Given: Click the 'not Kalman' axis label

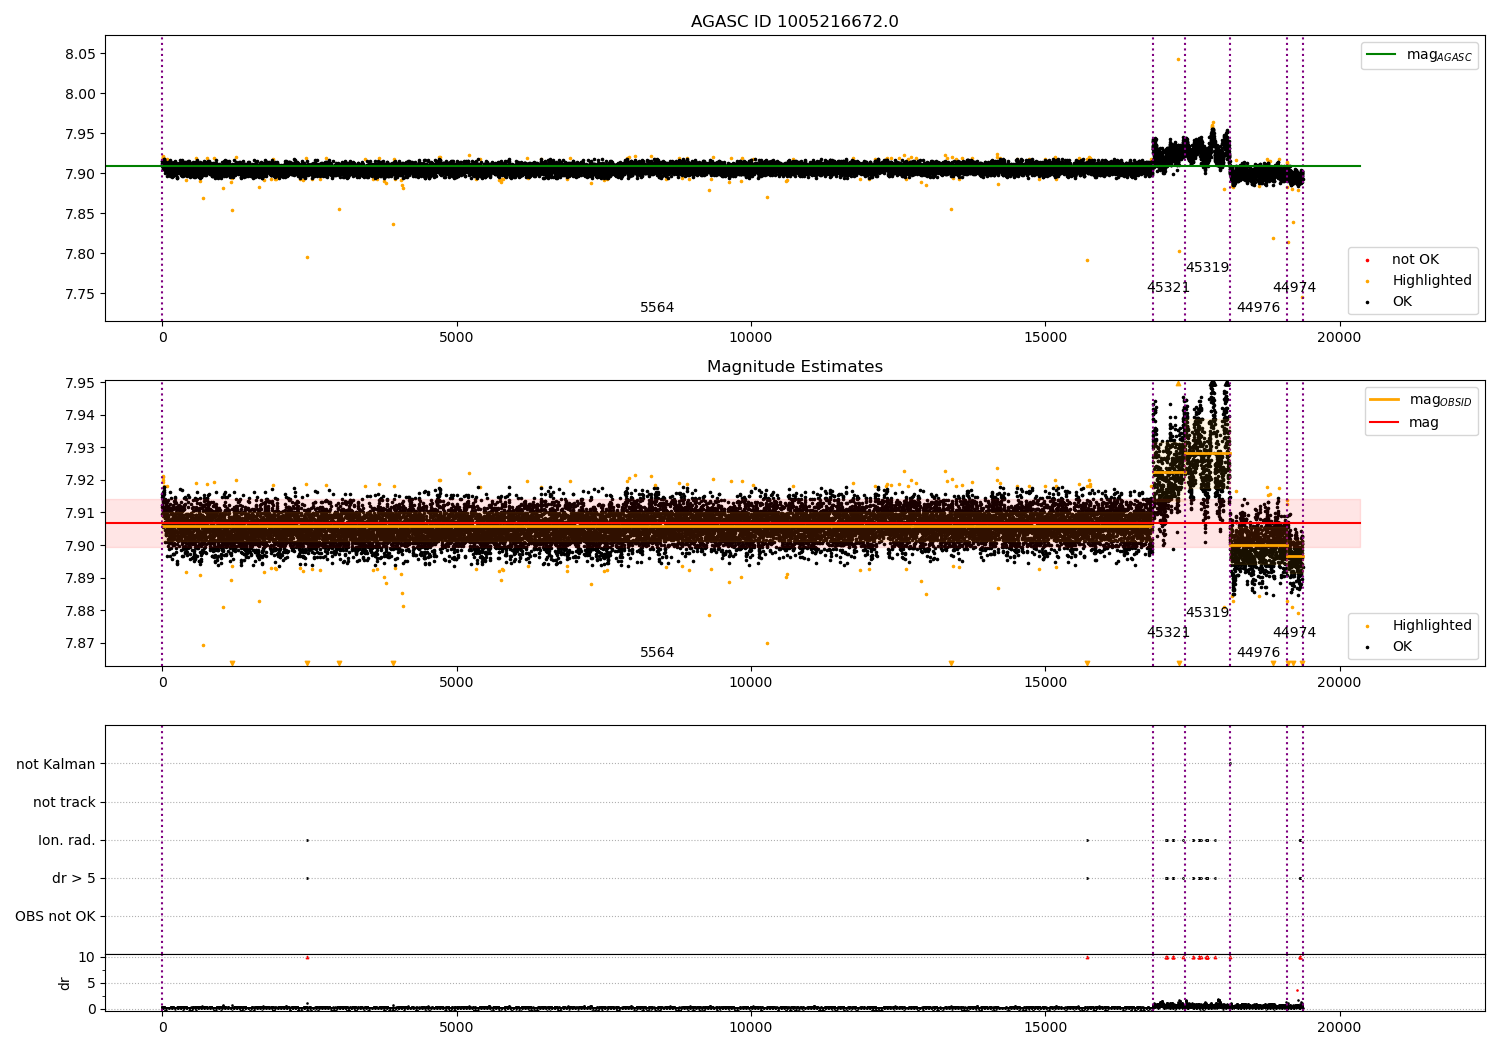Looking at the screenshot, I should coord(56,765).
